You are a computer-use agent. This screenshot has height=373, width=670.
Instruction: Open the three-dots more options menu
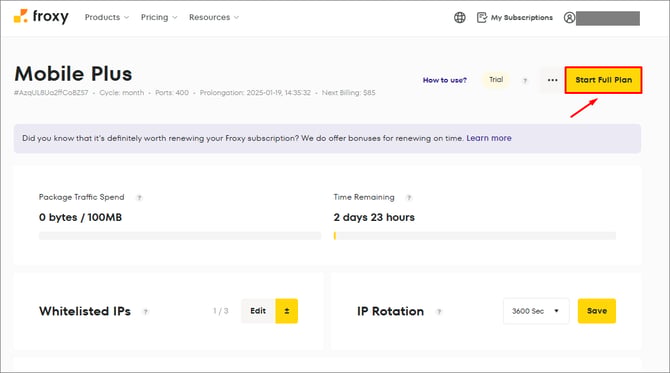(552, 80)
